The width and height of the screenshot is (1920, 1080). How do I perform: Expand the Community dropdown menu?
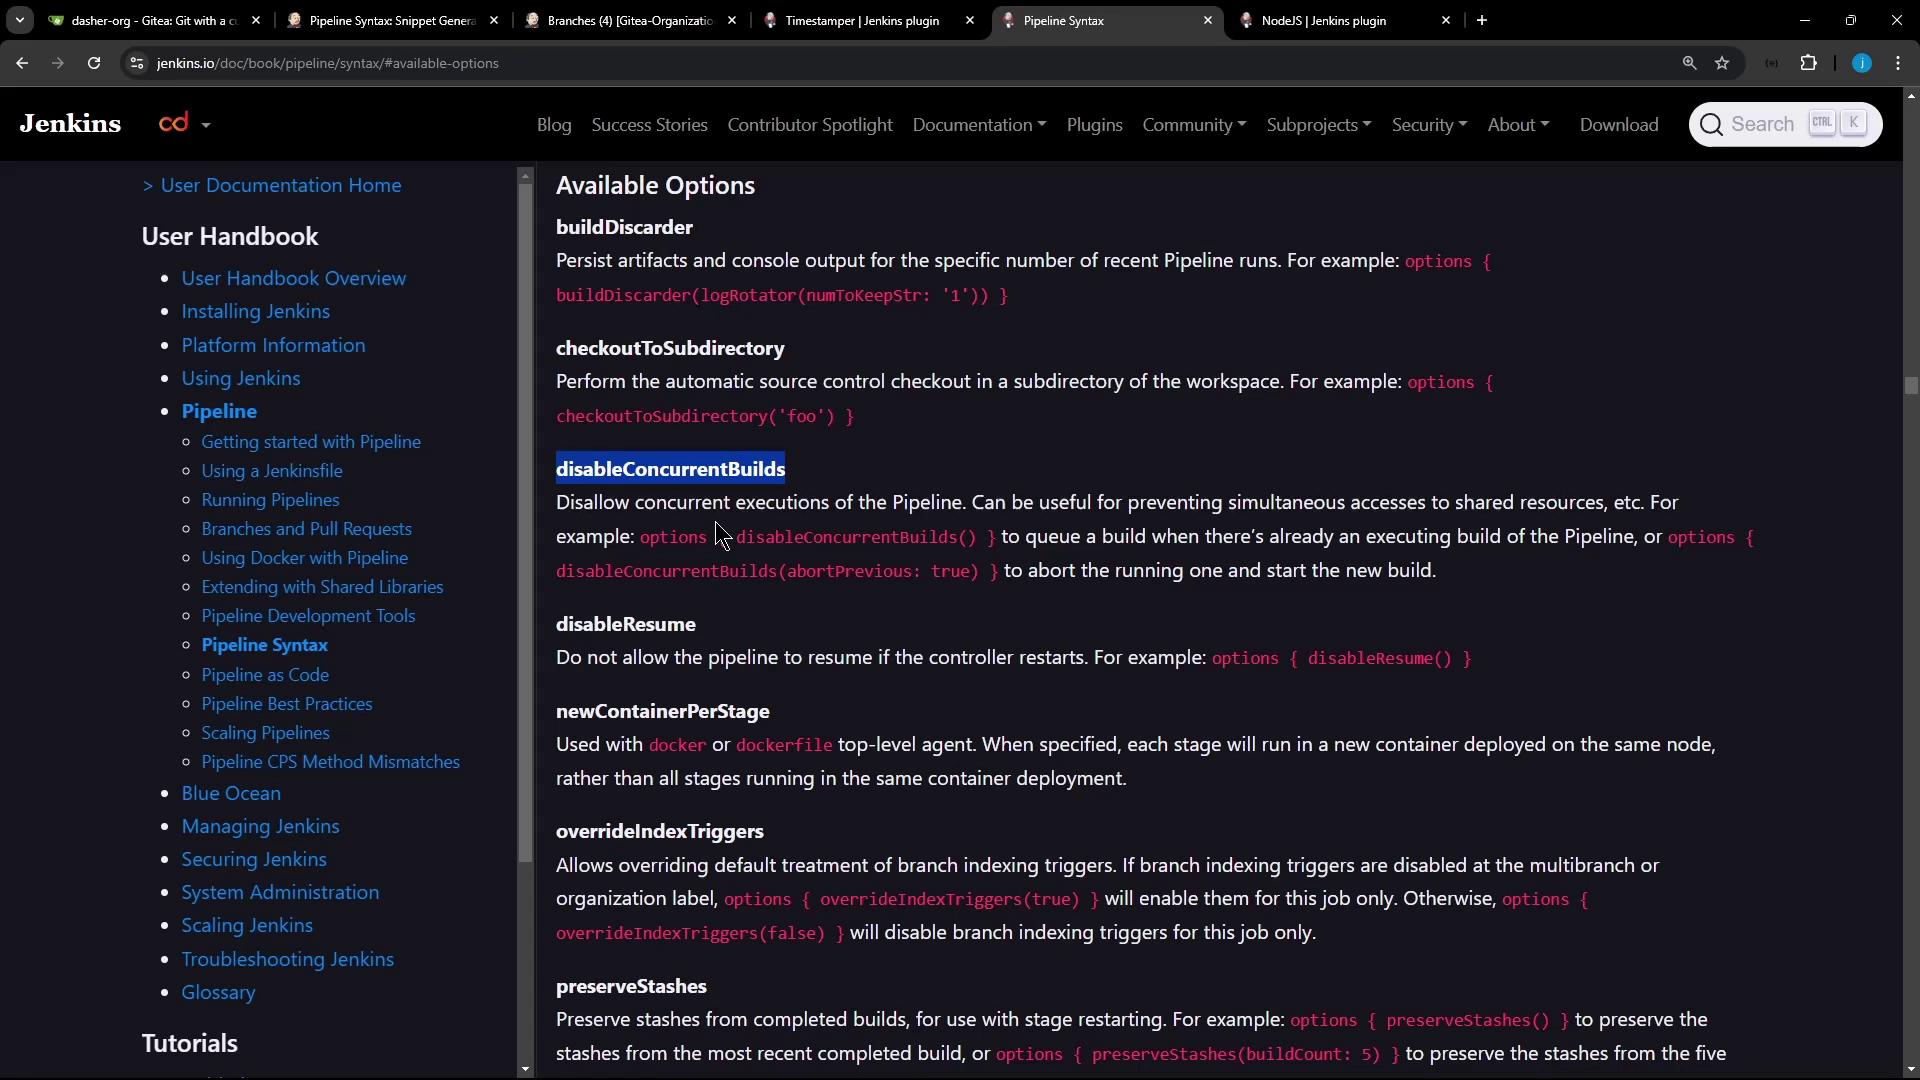tap(1194, 125)
